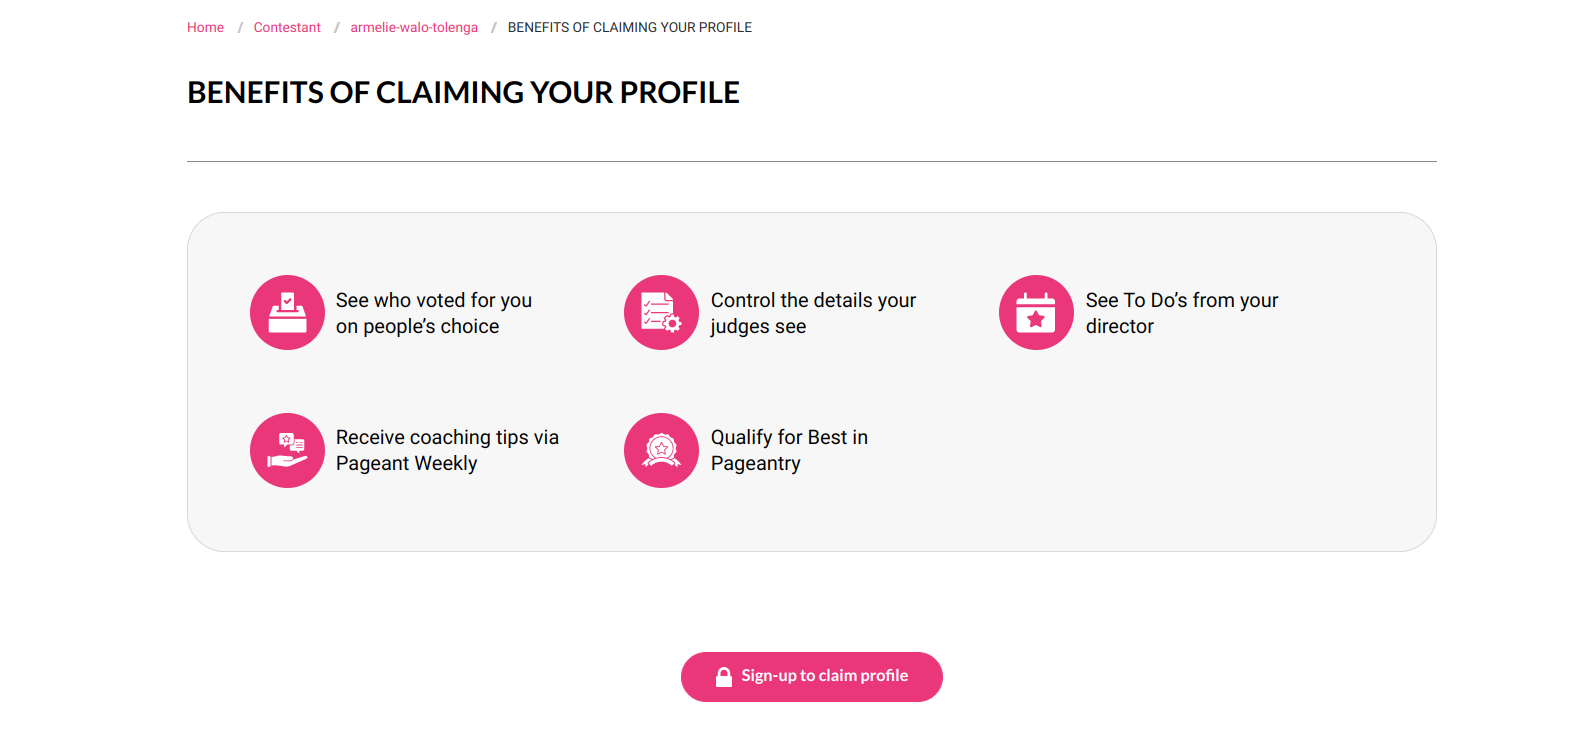The height and width of the screenshot is (731, 1593).
Task: Open the Home breadcrumb link
Action: (x=205, y=27)
